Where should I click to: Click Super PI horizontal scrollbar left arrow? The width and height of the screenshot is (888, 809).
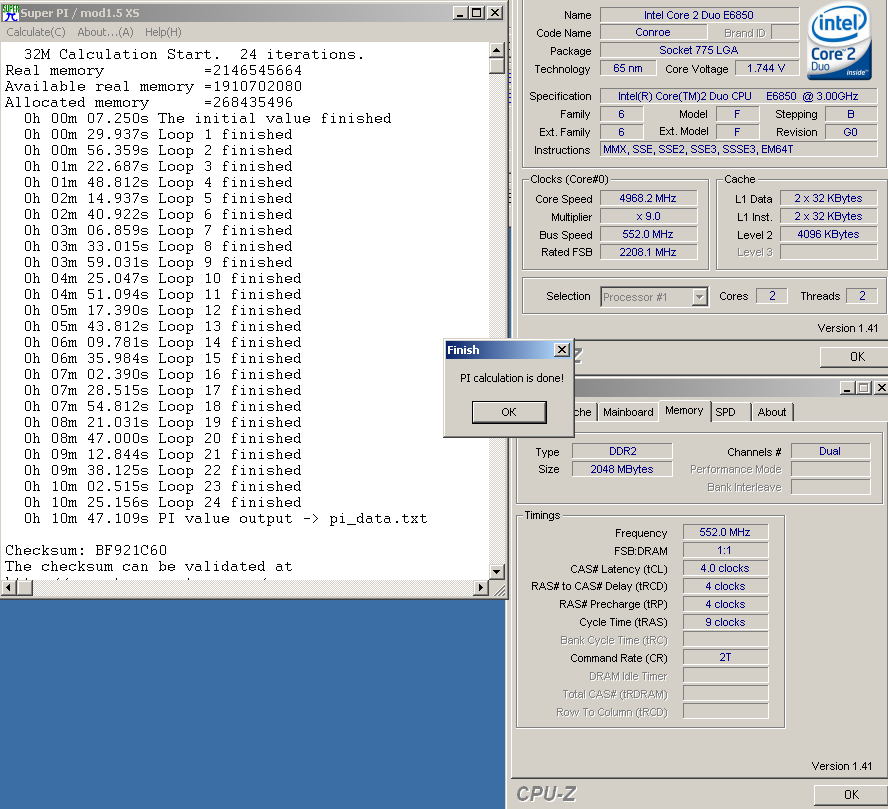(8, 588)
